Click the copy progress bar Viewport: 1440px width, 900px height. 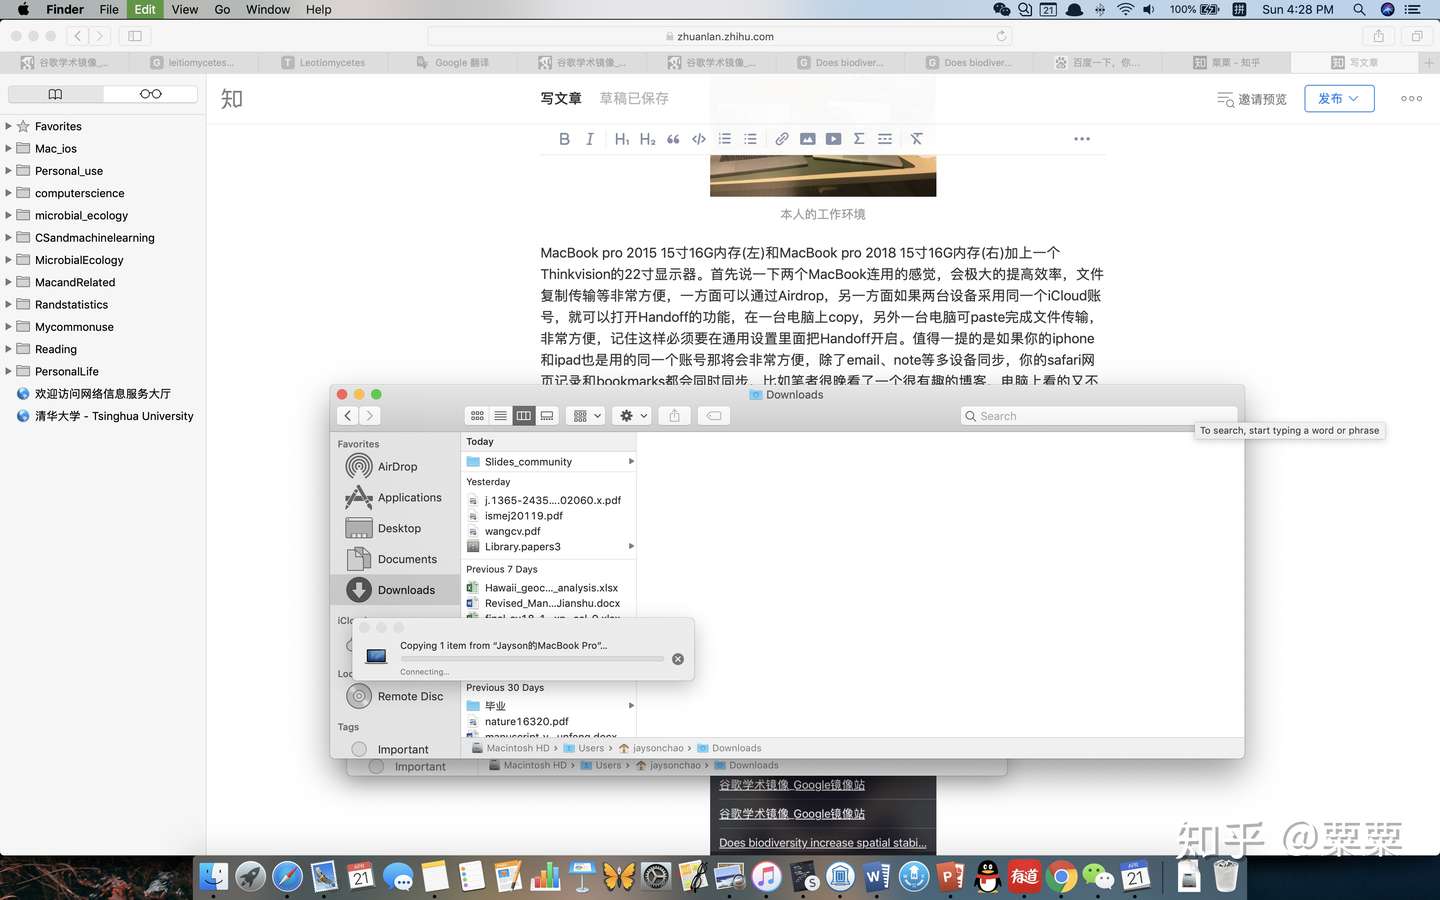[532, 659]
